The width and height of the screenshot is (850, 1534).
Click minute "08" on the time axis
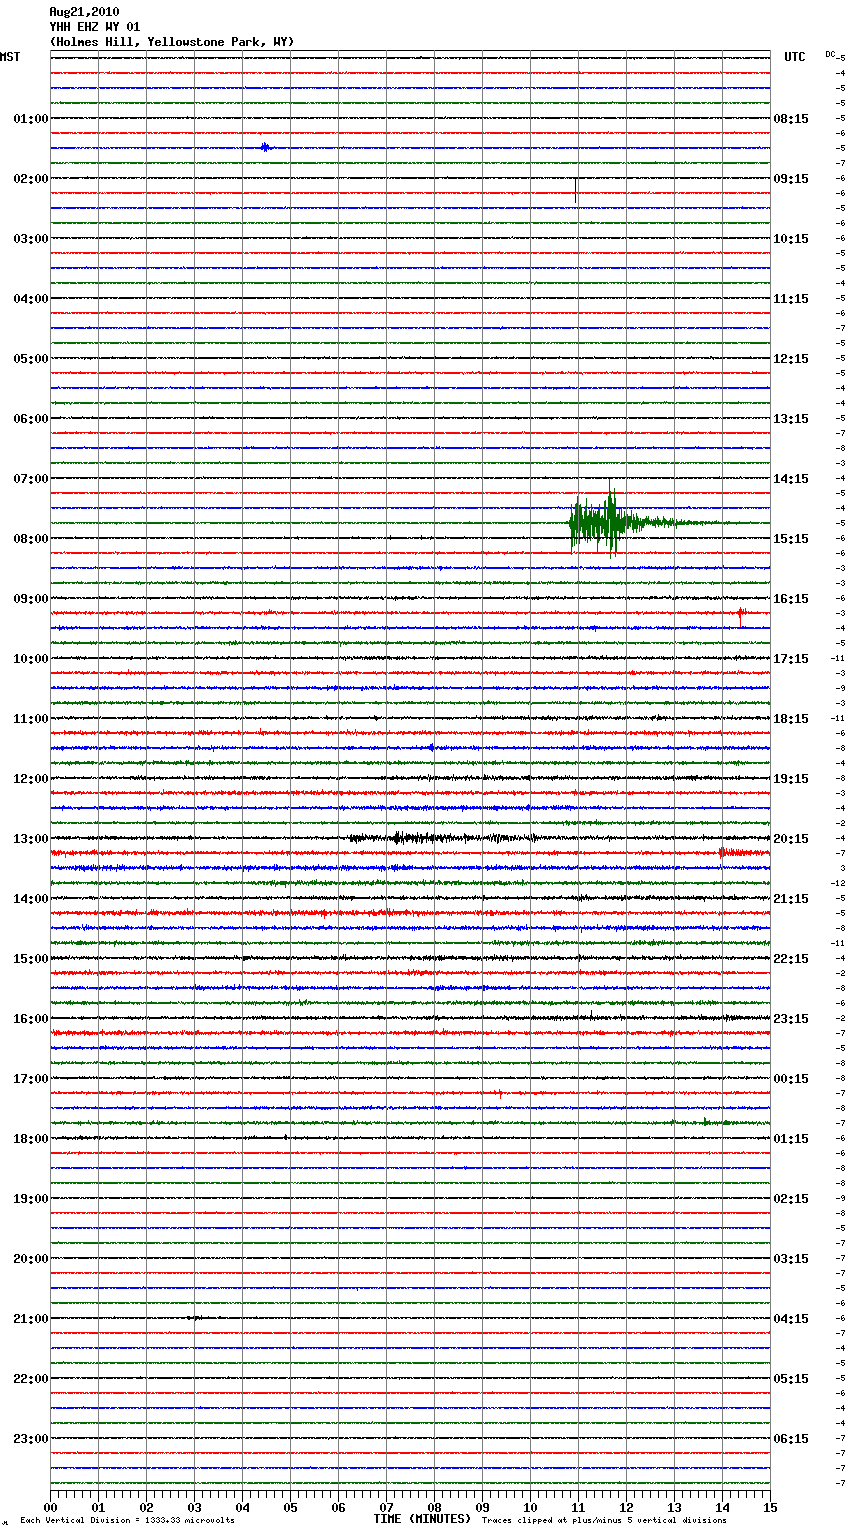434,1507
